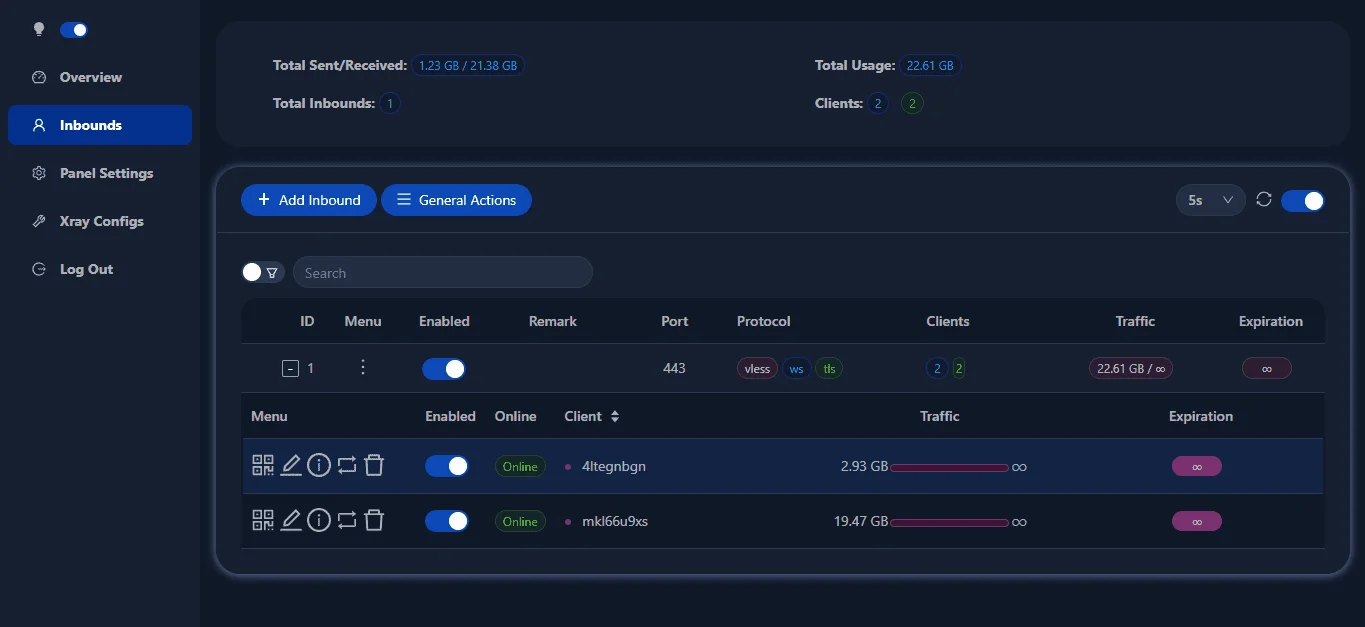The height and width of the screenshot is (627, 1365).
Task: Toggle the auto-refresh switch
Action: click(x=1303, y=200)
